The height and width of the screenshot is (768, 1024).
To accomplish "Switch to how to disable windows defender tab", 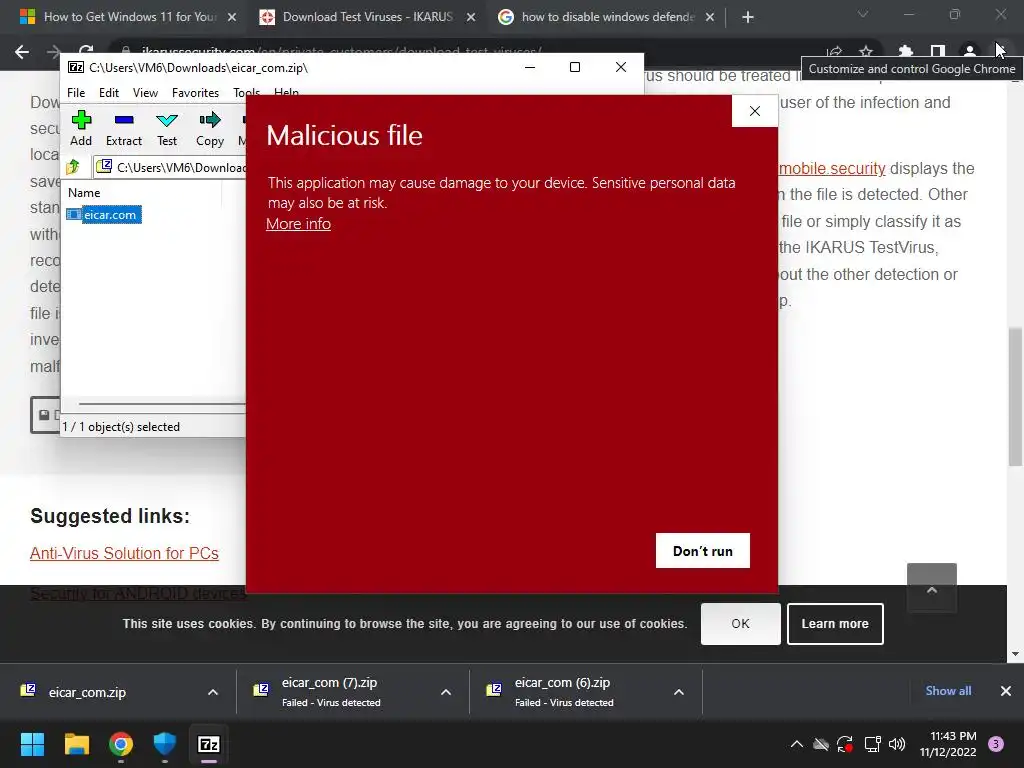I will [606, 17].
